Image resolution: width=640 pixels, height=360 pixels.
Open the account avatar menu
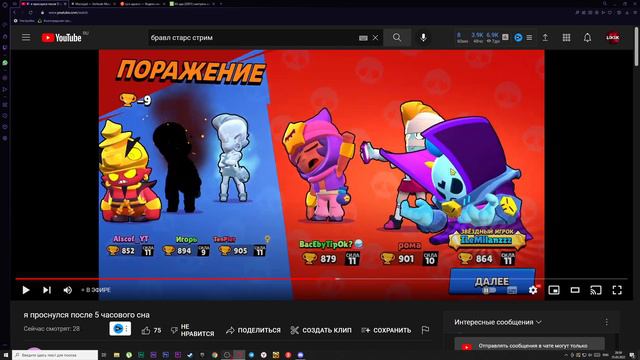click(x=613, y=38)
